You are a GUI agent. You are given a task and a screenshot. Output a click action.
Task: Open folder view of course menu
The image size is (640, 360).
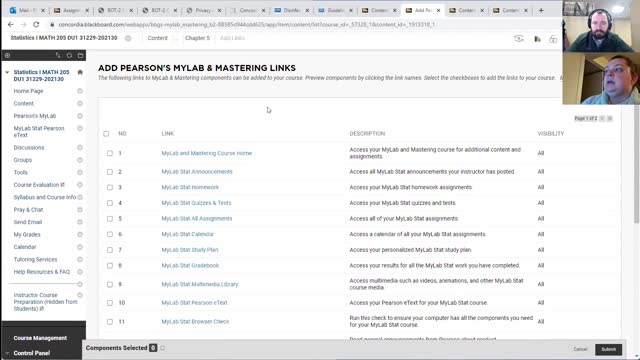[80, 55]
